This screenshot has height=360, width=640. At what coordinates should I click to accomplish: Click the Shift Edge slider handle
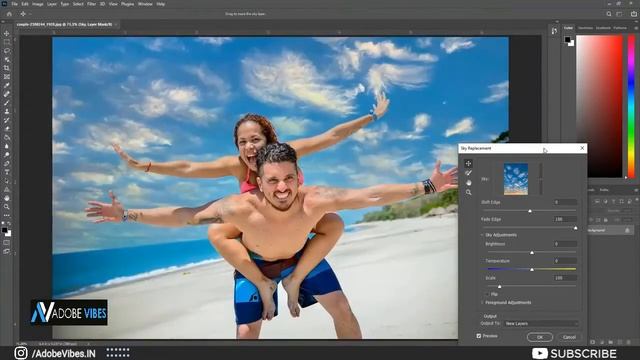[x=530, y=211]
